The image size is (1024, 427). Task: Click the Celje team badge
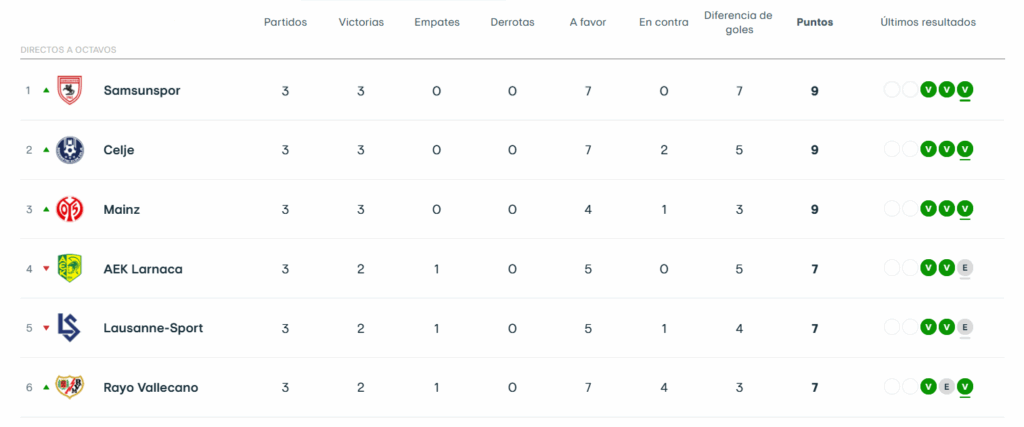(69, 150)
